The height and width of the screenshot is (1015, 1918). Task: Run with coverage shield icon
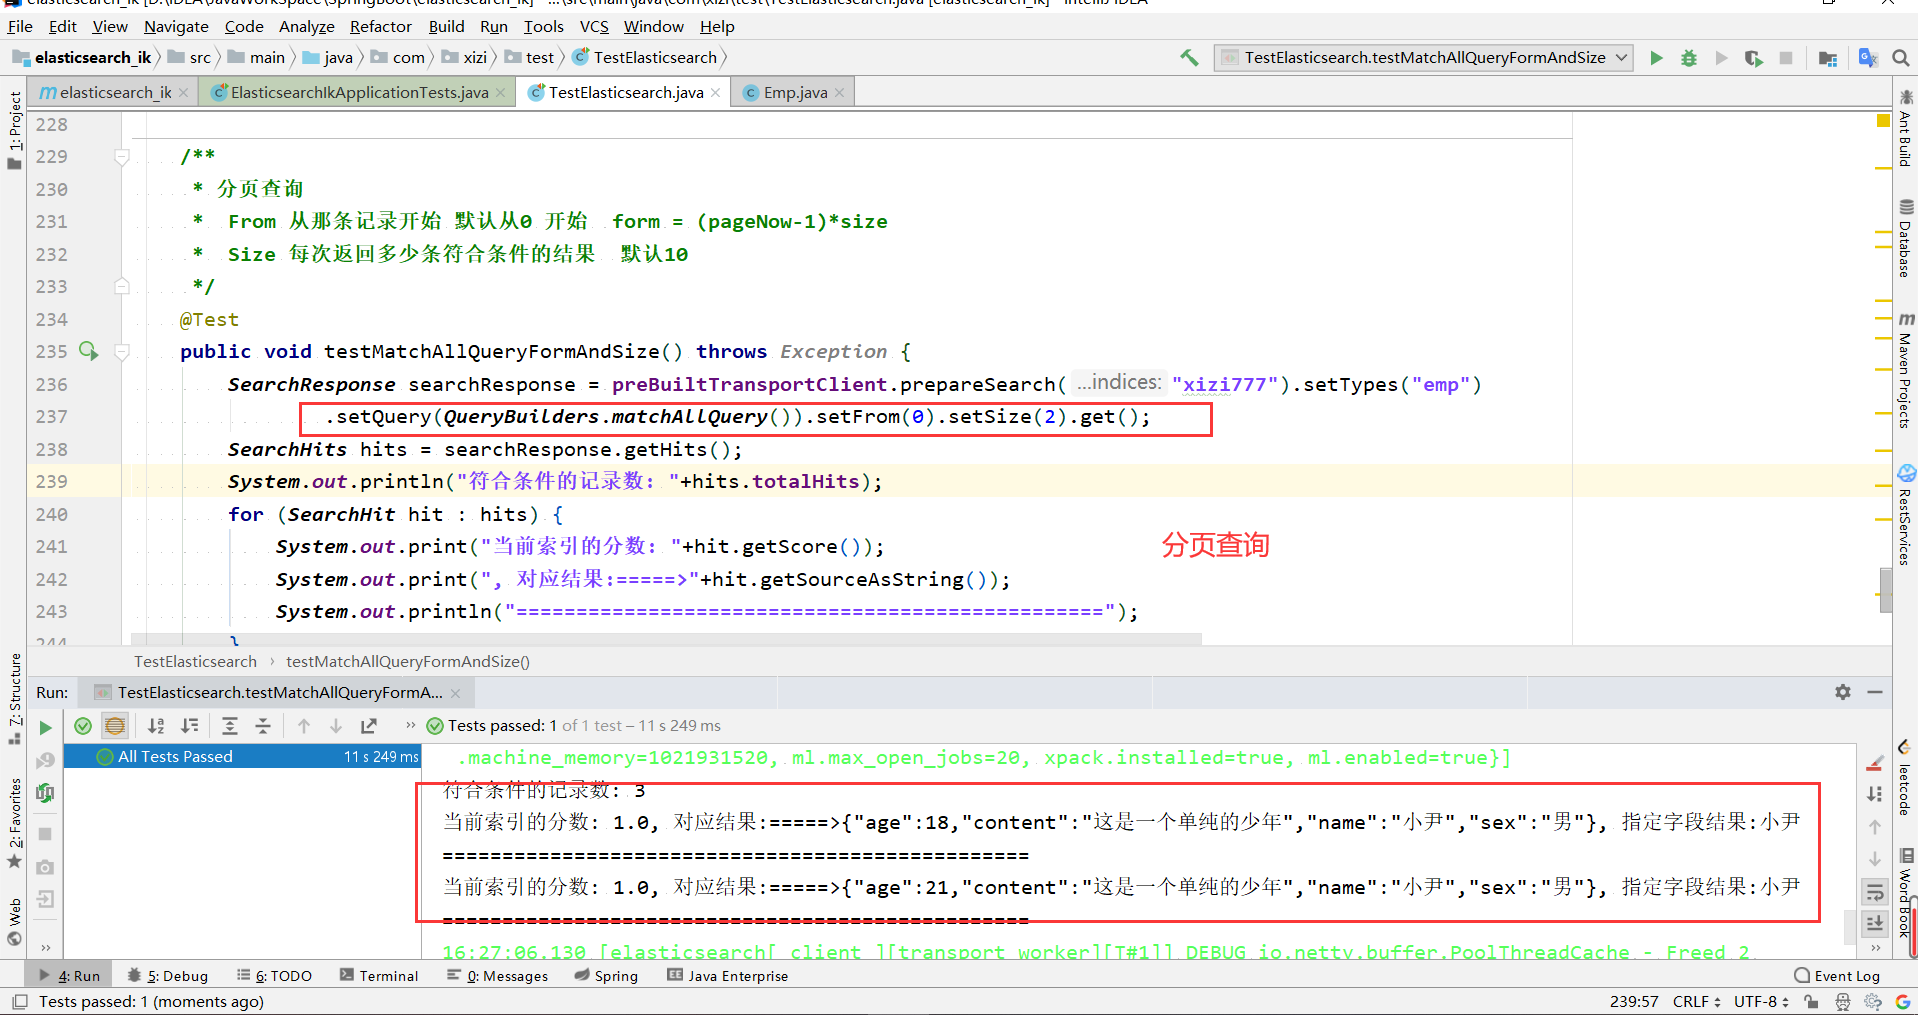pyautogui.click(x=1753, y=58)
